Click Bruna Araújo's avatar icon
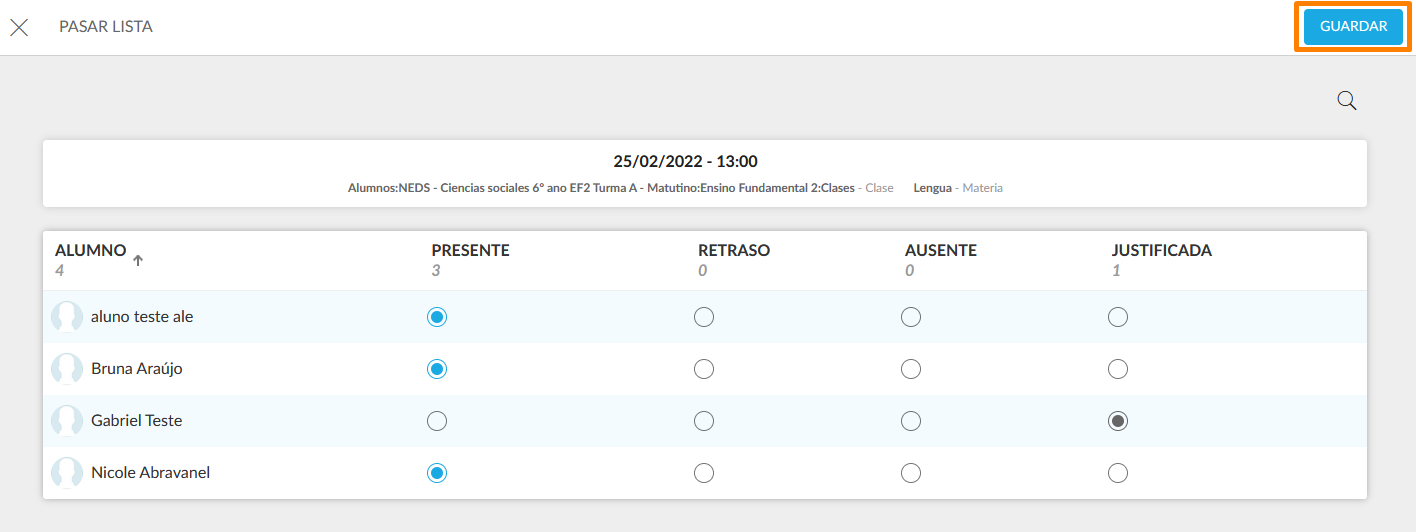The image size is (1416, 532). point(67,369)
